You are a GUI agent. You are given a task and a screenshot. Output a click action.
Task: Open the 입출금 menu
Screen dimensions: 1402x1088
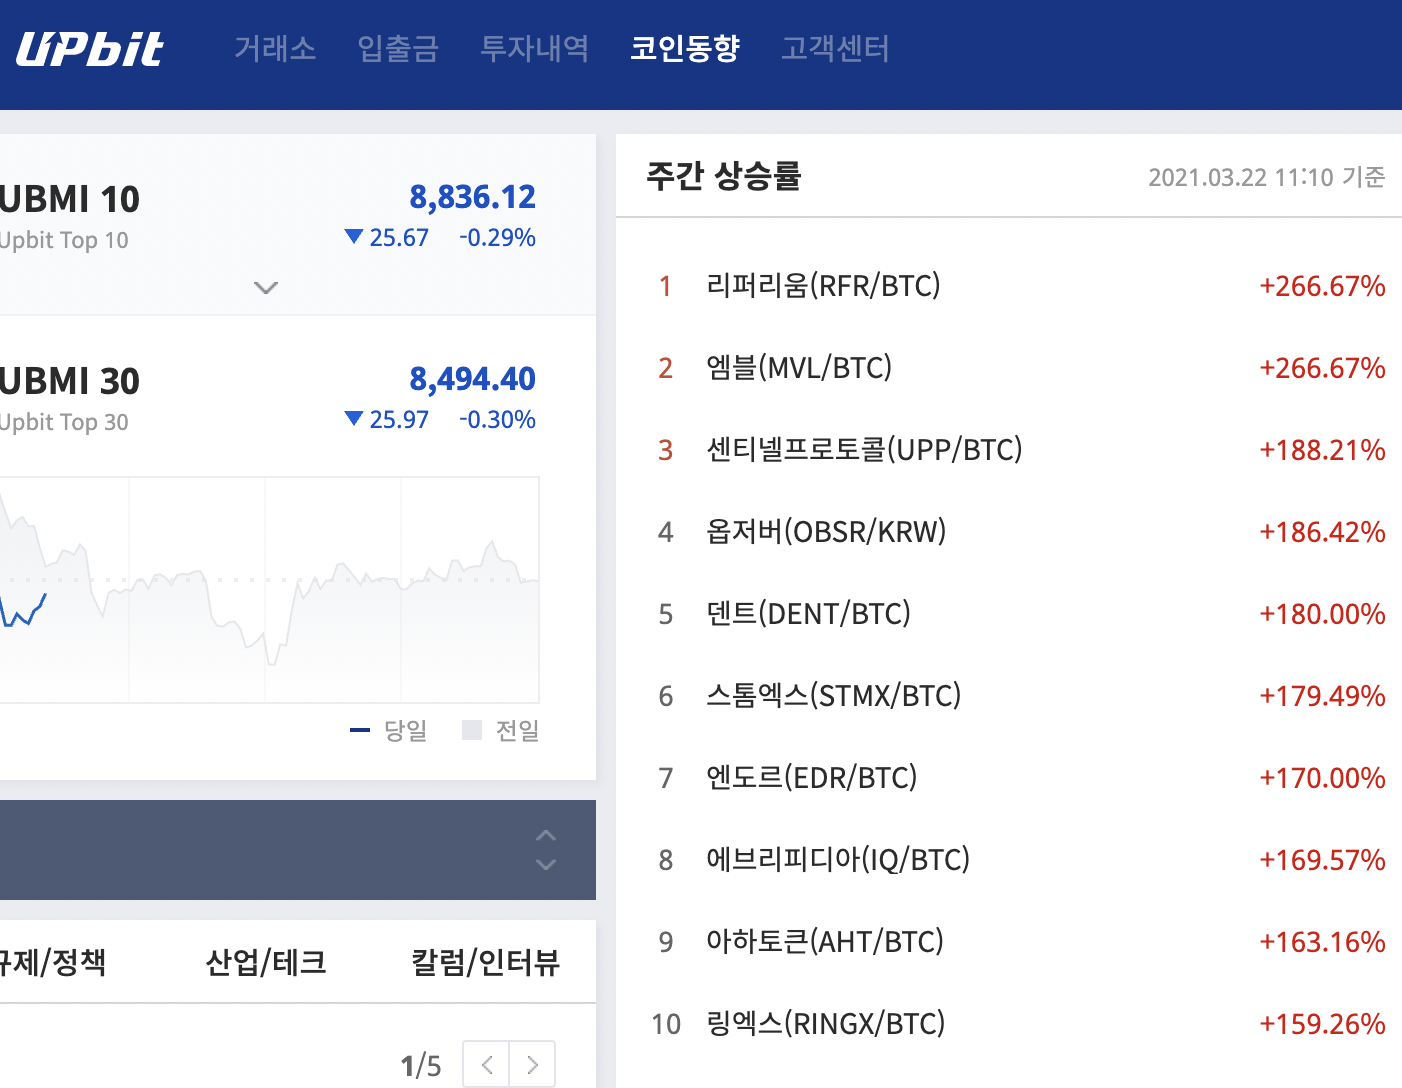(398, 48)
